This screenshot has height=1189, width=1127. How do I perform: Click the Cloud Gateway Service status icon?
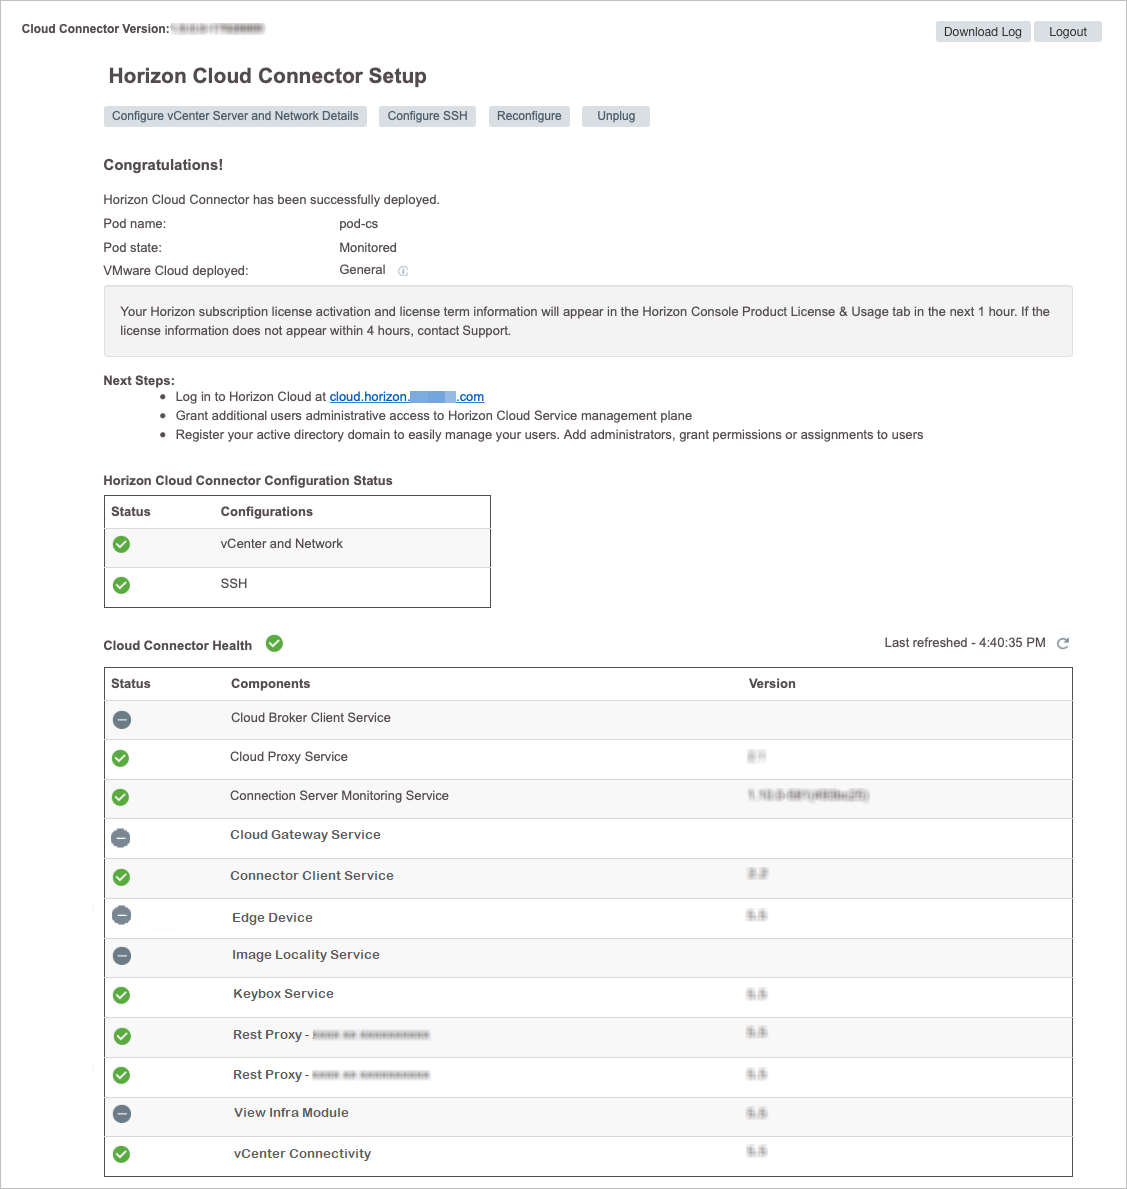(x=121, y=838)
